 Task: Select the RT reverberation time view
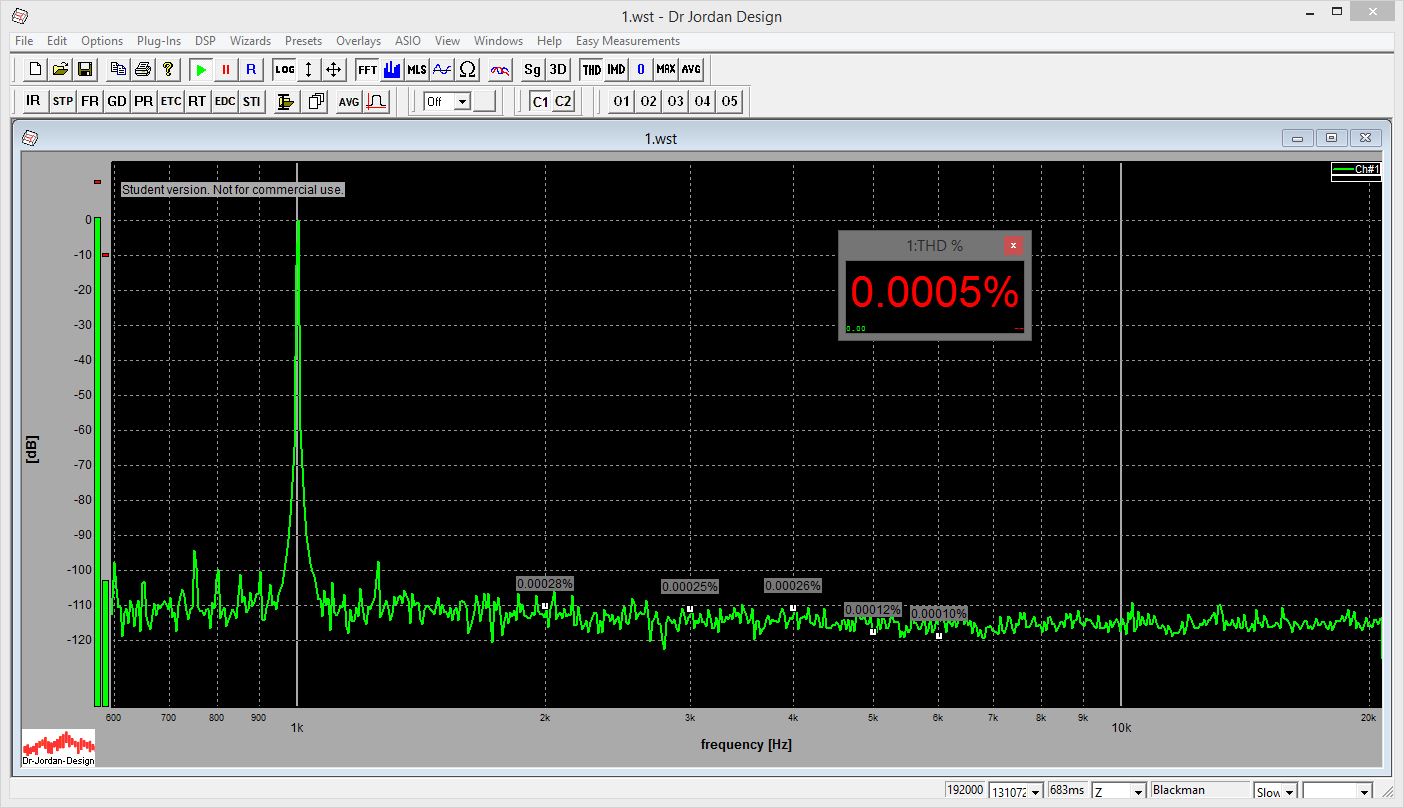pos(197,101)
